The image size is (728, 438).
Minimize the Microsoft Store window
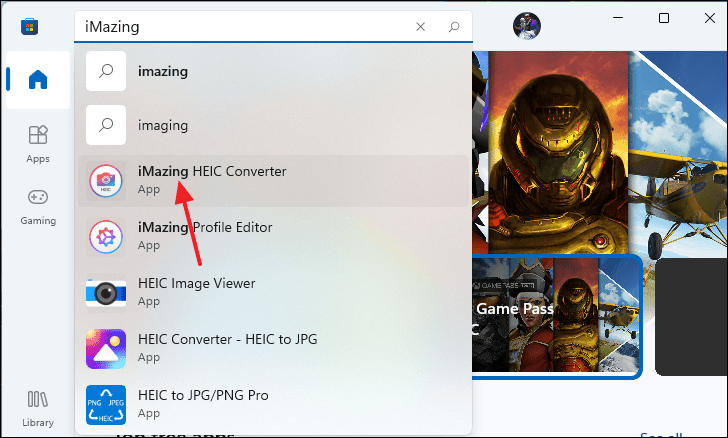pyautogui.click(x=618, y=18)
